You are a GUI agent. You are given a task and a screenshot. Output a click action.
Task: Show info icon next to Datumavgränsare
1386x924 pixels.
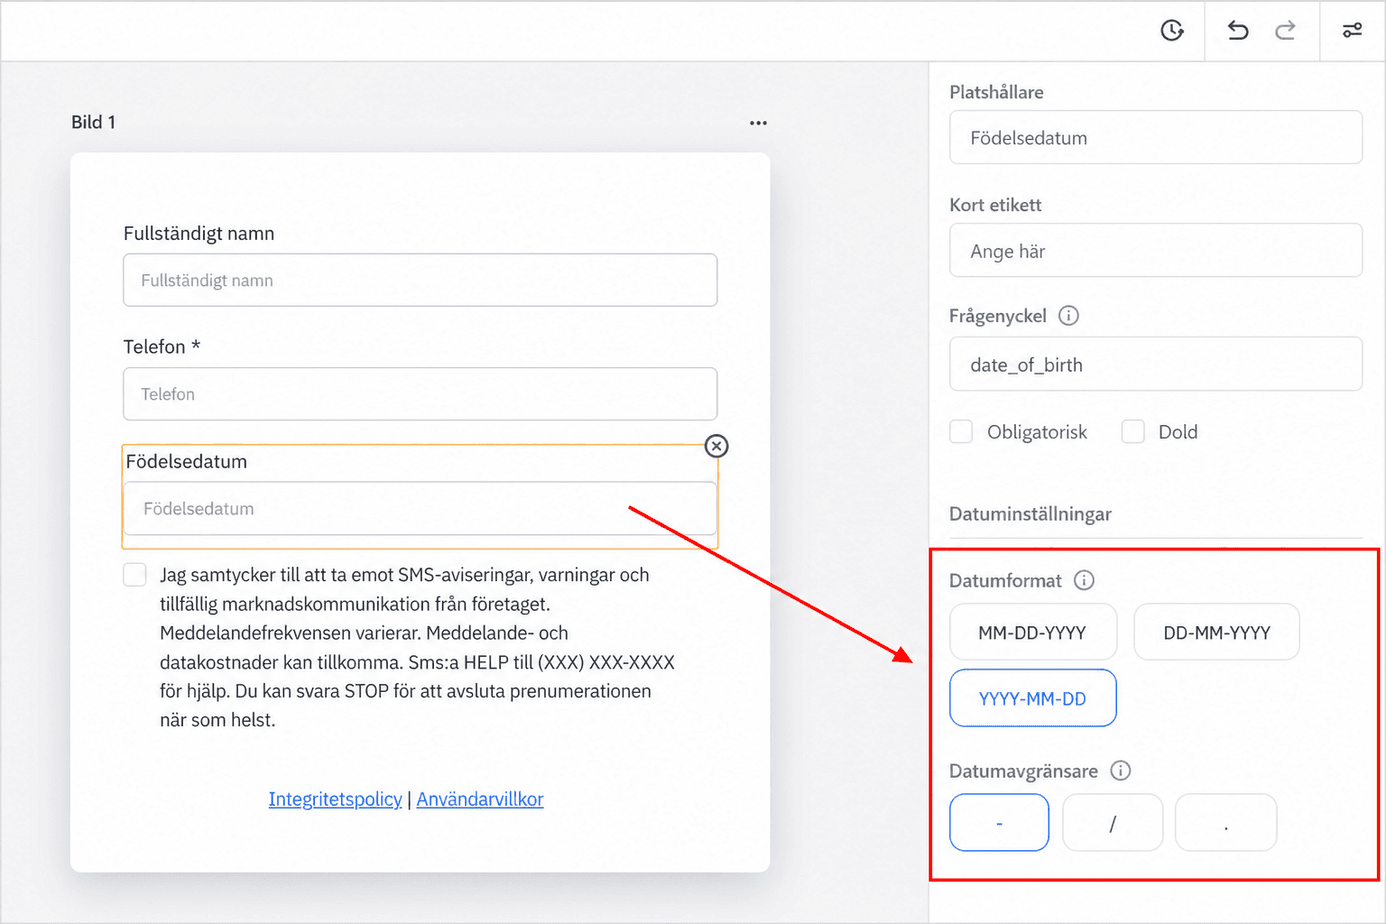[1121, 770]
